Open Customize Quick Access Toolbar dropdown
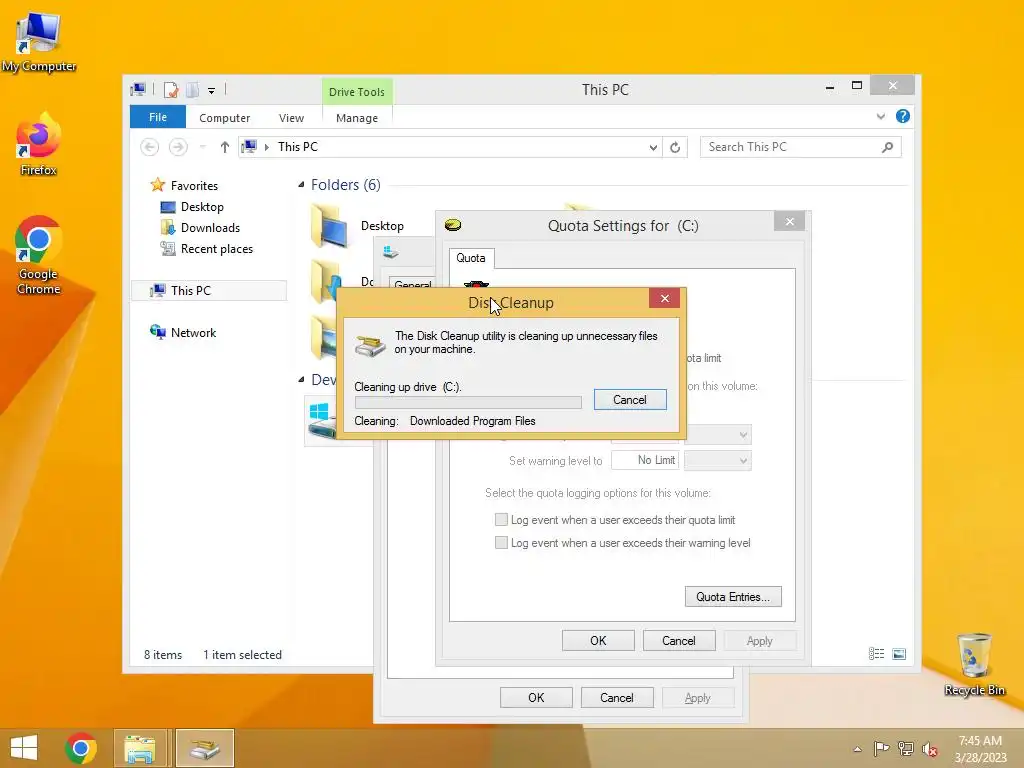This screenshot has width=1024, height=768. tap(212, 91)
